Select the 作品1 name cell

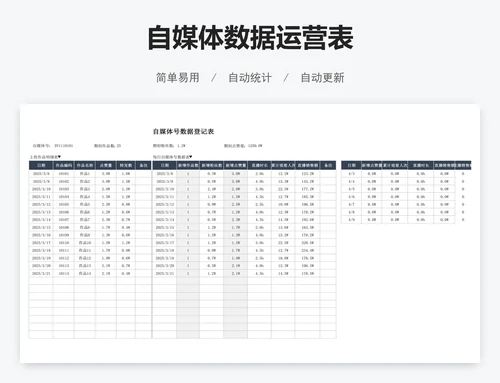(85, 174)
